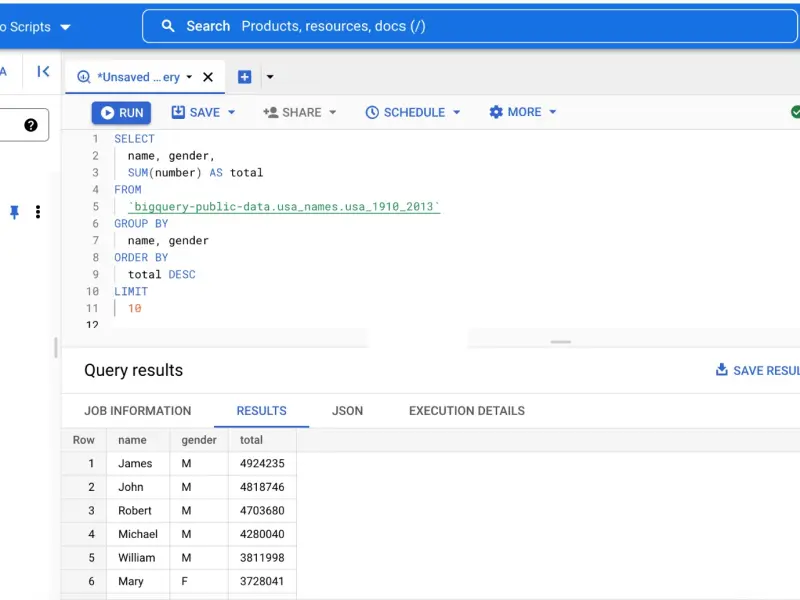
Task: Click the 'gender' column header
Action: 199,440
